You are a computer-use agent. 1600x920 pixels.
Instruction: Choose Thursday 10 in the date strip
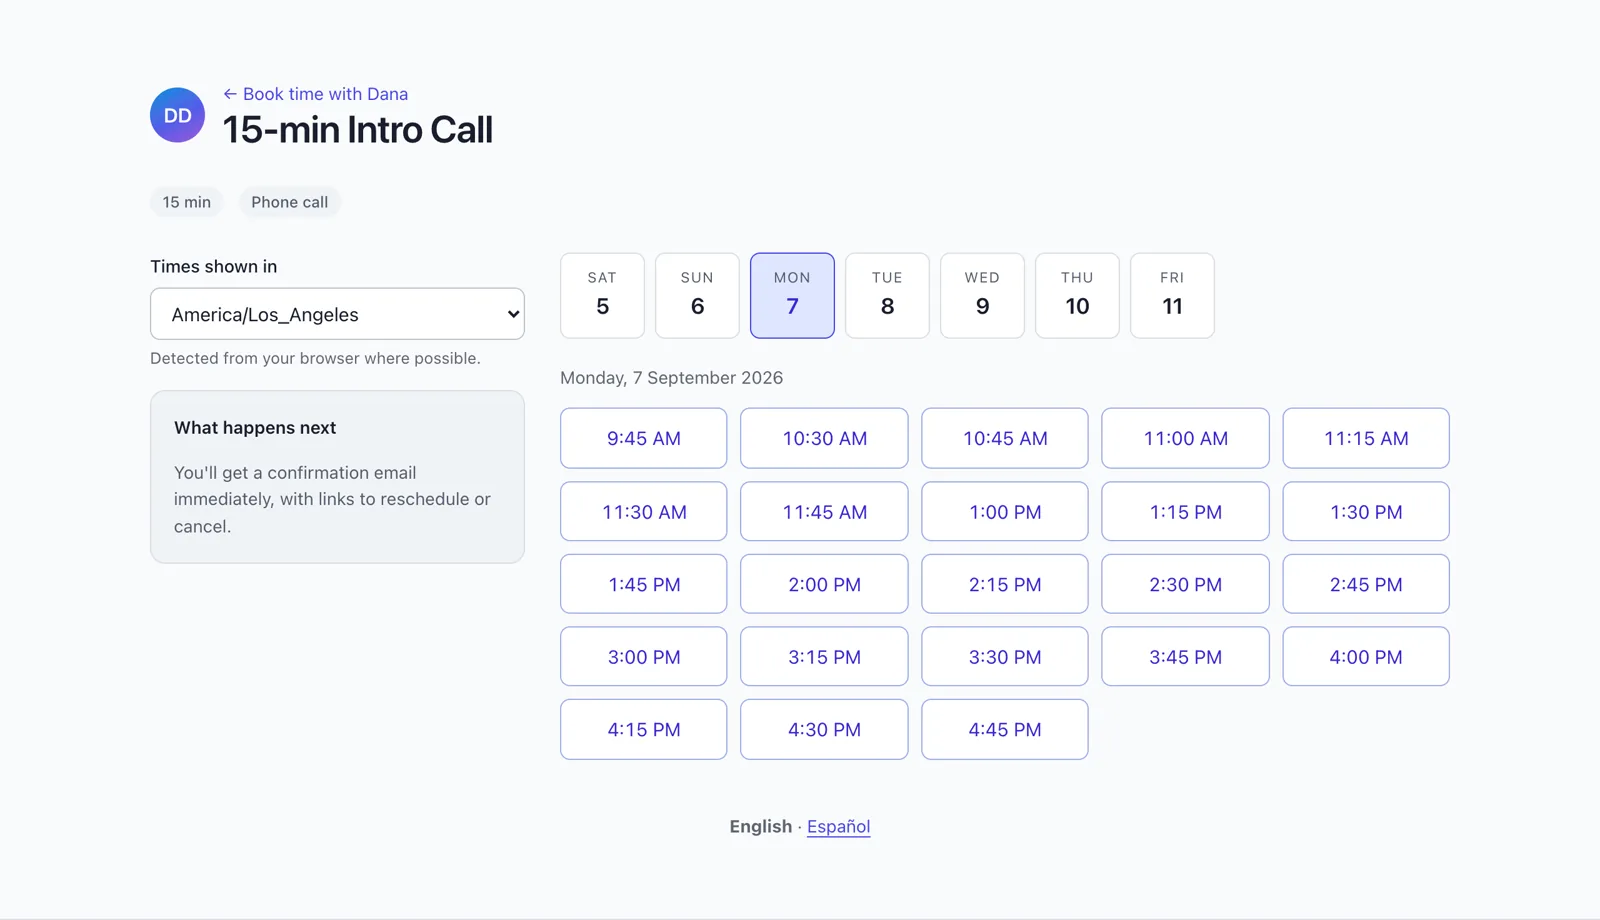(x=1077, y=295)
